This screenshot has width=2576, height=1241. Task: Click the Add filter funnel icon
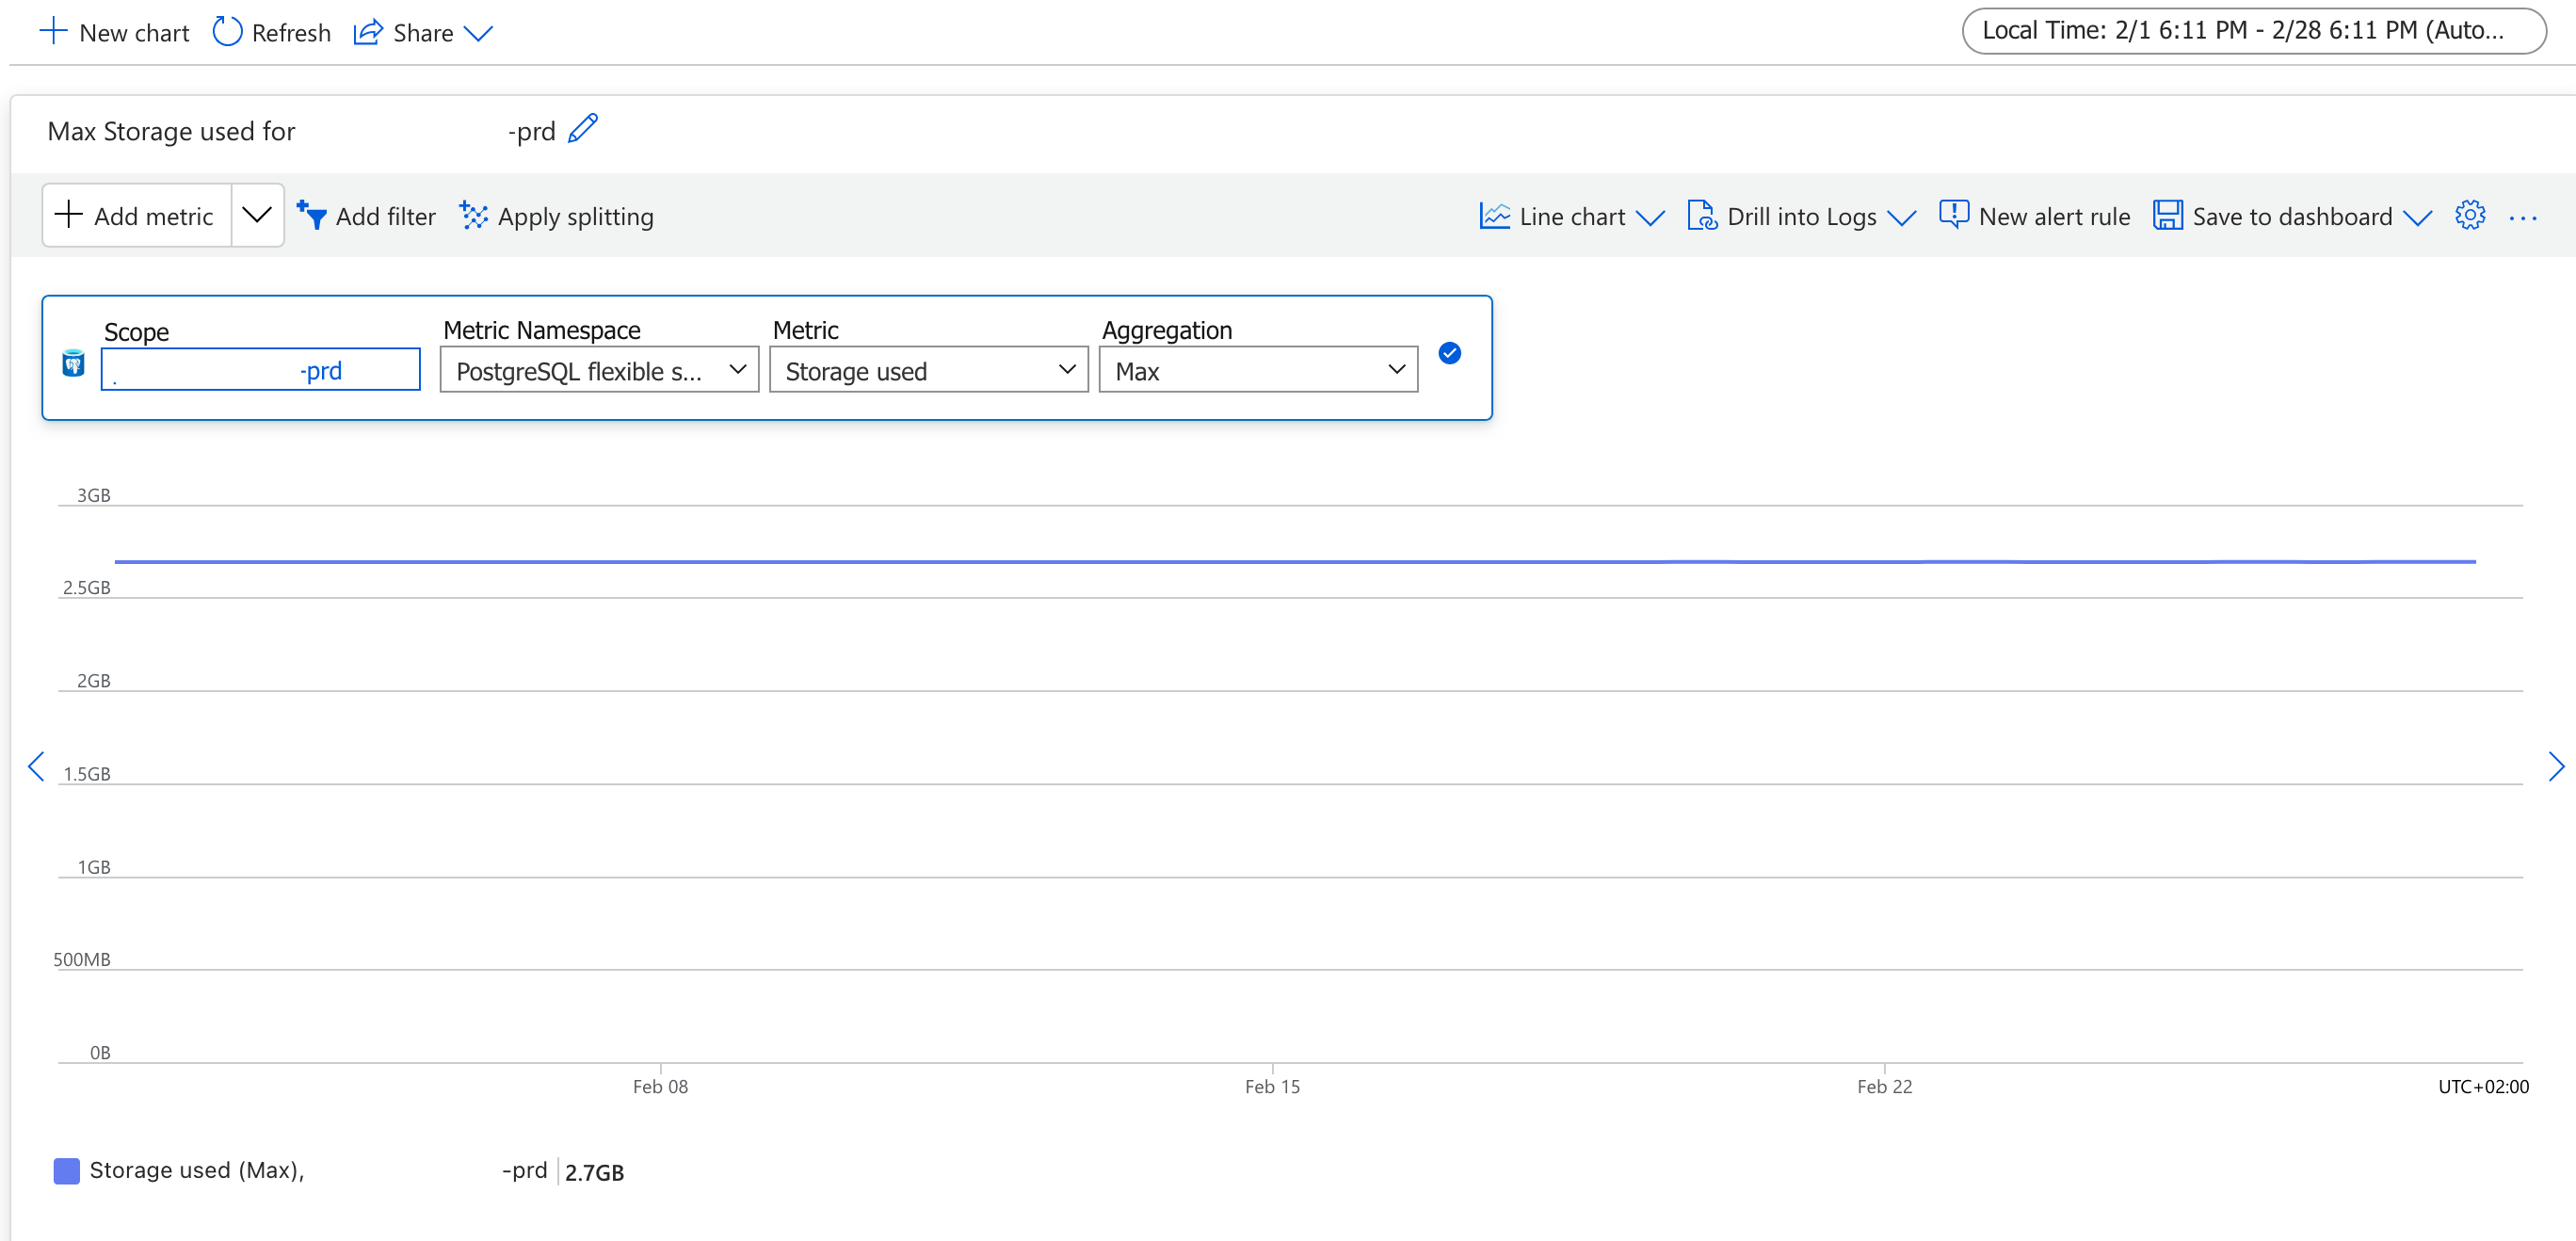tap(312, 216)
